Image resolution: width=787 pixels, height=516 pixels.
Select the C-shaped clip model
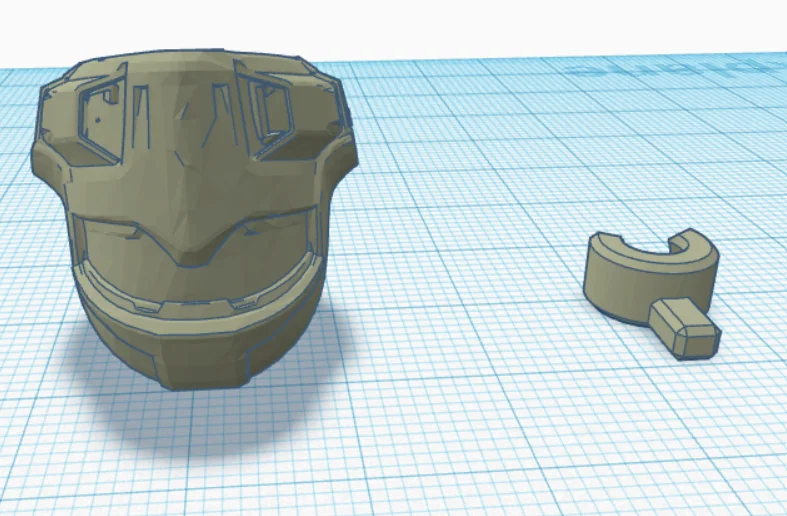point(652,294)
